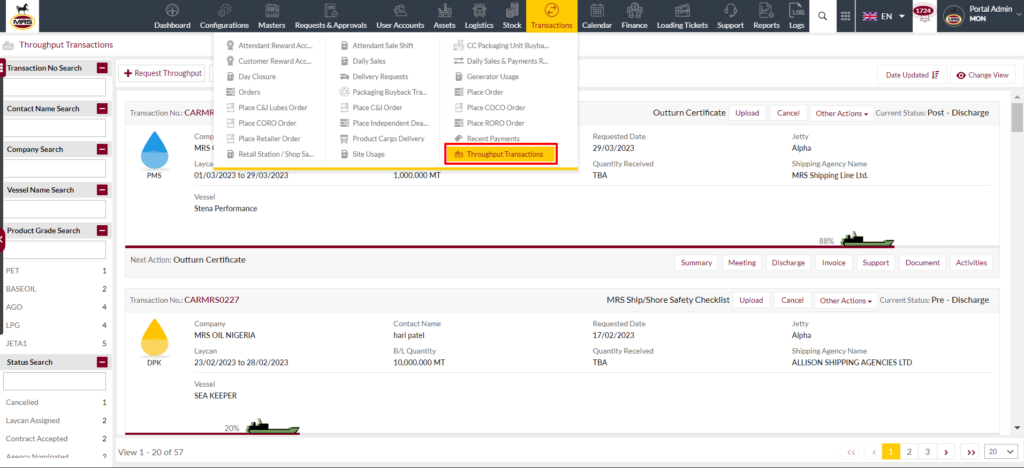Viewport: 1024px width, 468px height.
Task: Go to last page with double arrow
Action: click(971, 452)
